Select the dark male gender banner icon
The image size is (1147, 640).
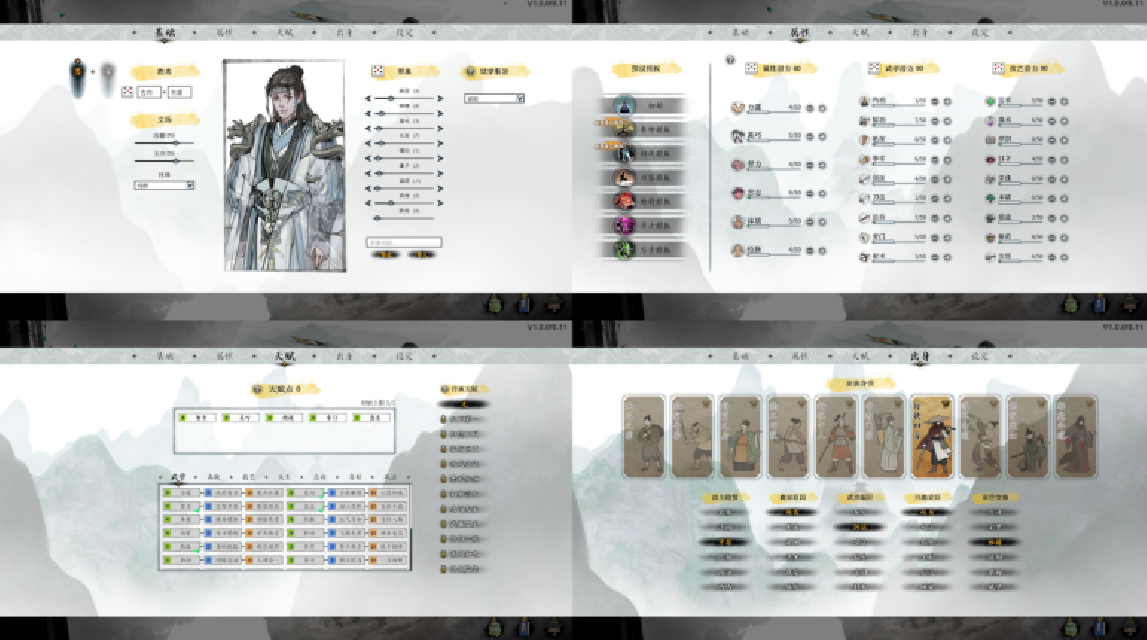[76, 73]
